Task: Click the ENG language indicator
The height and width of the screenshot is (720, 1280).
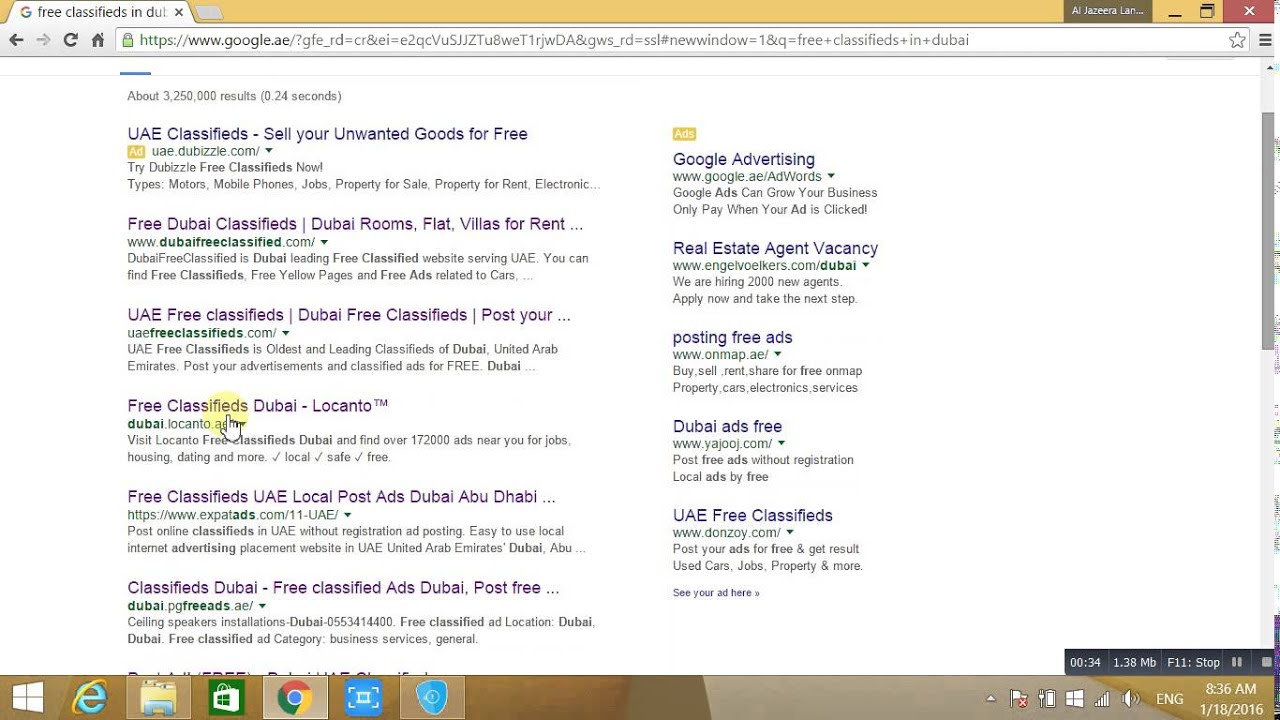Action: pos(1169,699)
